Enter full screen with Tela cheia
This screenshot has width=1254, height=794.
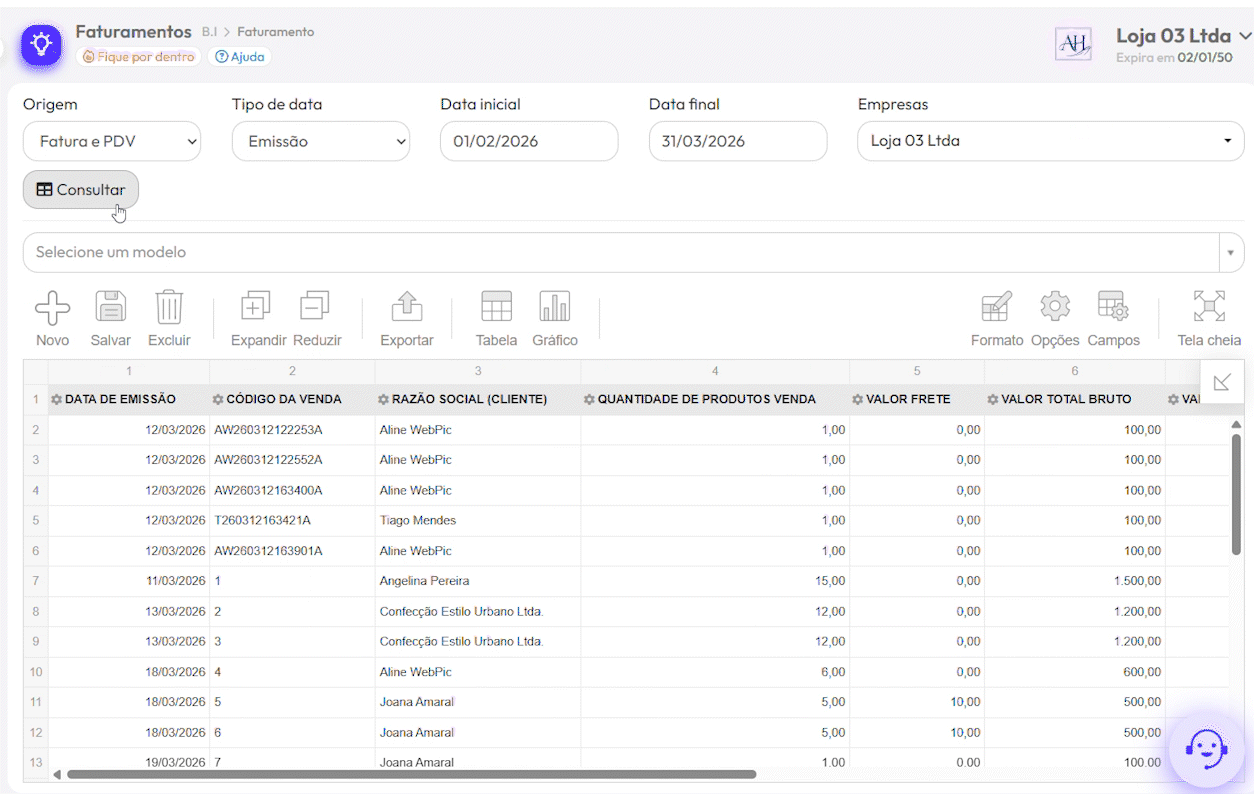[x=1208, y=308]
